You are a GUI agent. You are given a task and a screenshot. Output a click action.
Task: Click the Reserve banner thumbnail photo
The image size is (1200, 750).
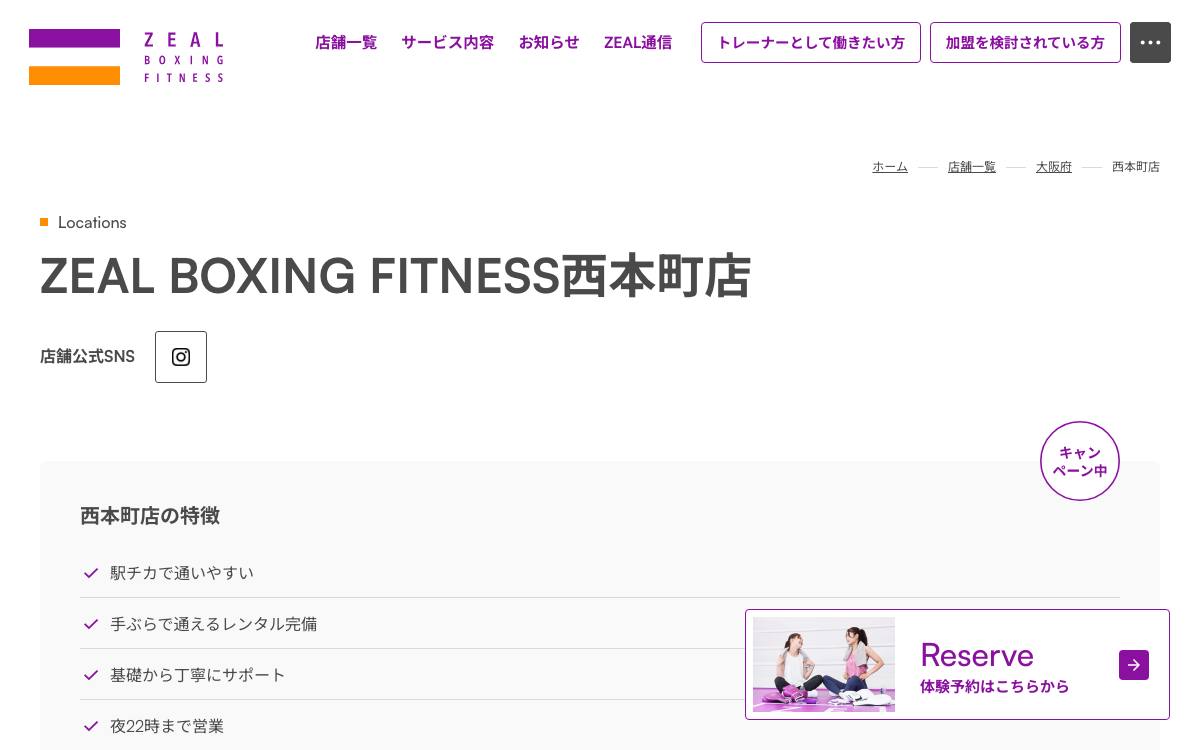tap(824, 664)
